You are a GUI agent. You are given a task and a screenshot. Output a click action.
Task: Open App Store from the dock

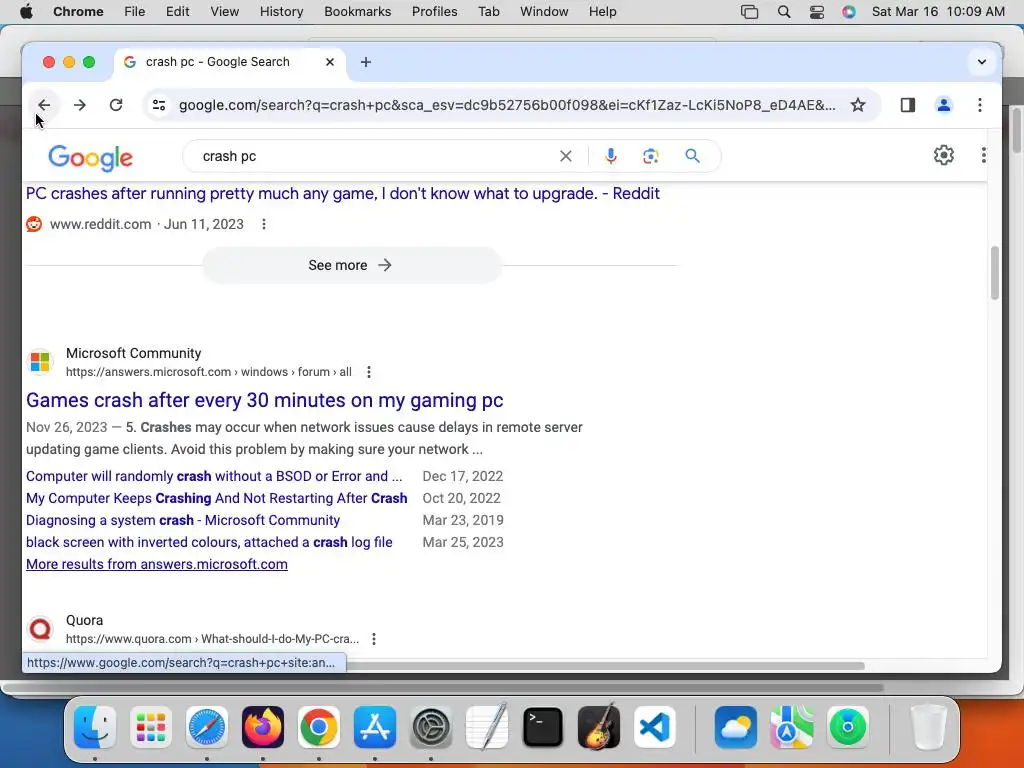[x=375, y=727]
